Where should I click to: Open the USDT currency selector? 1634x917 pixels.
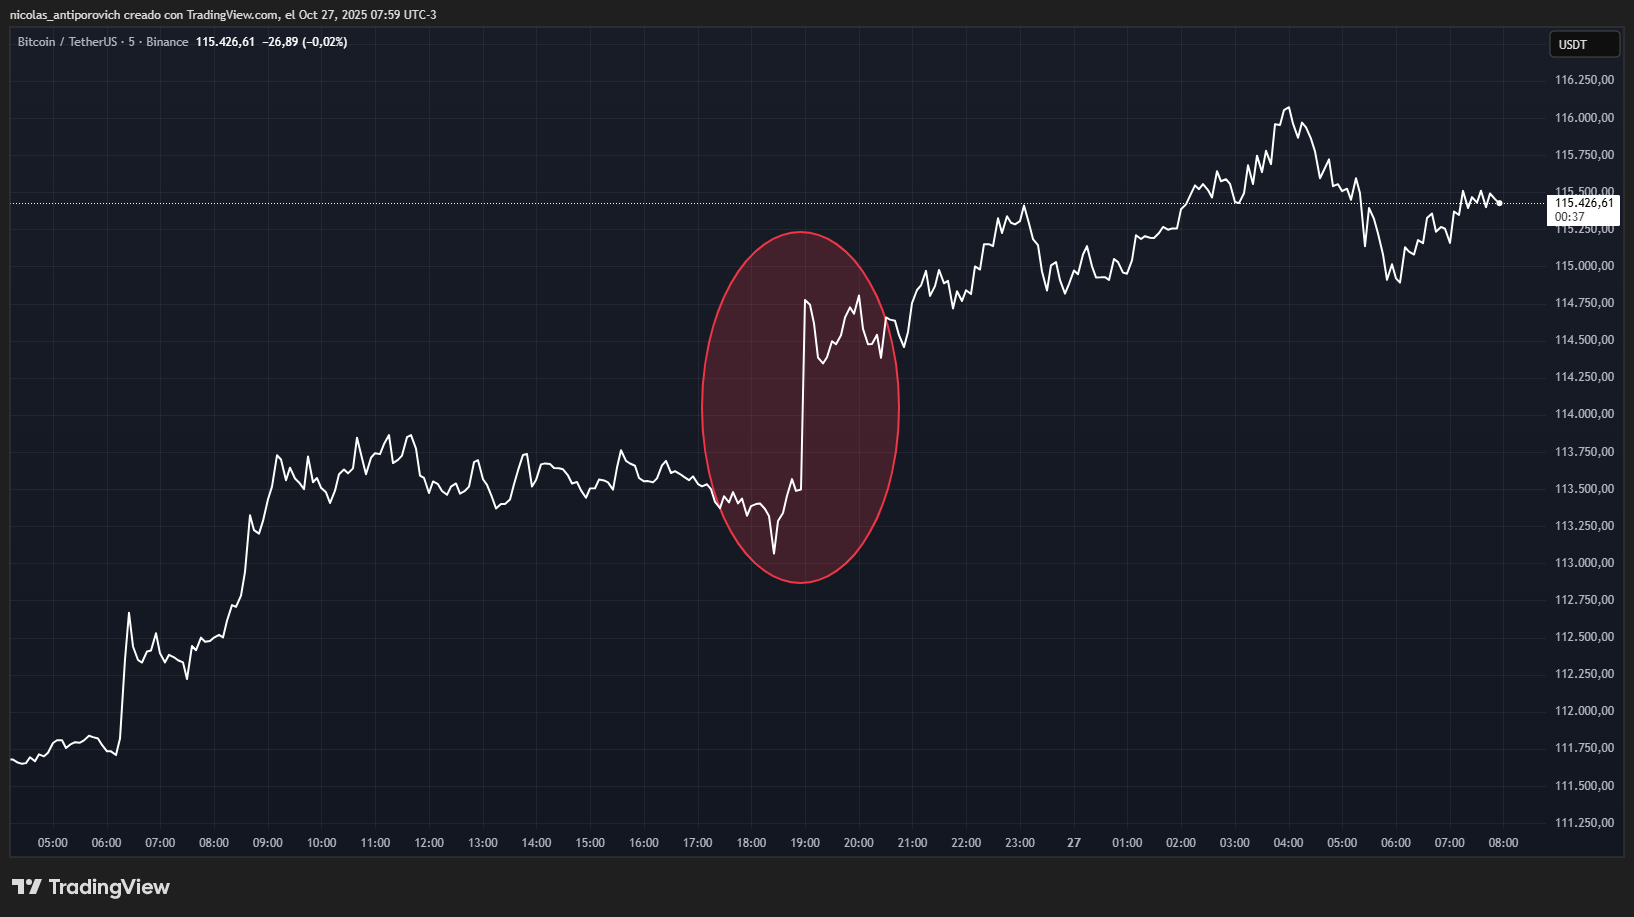coord(1583,45)
